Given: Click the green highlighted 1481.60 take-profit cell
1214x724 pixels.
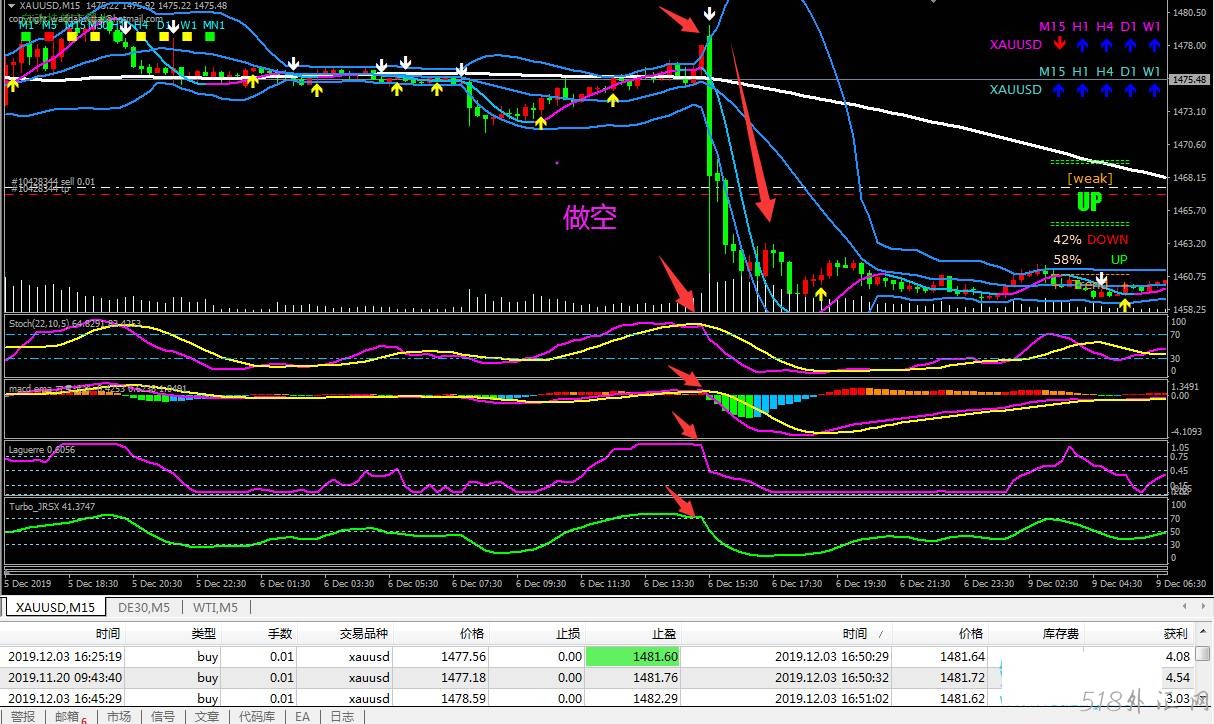Looking at the screenshot, I should [x=634, y=656].
